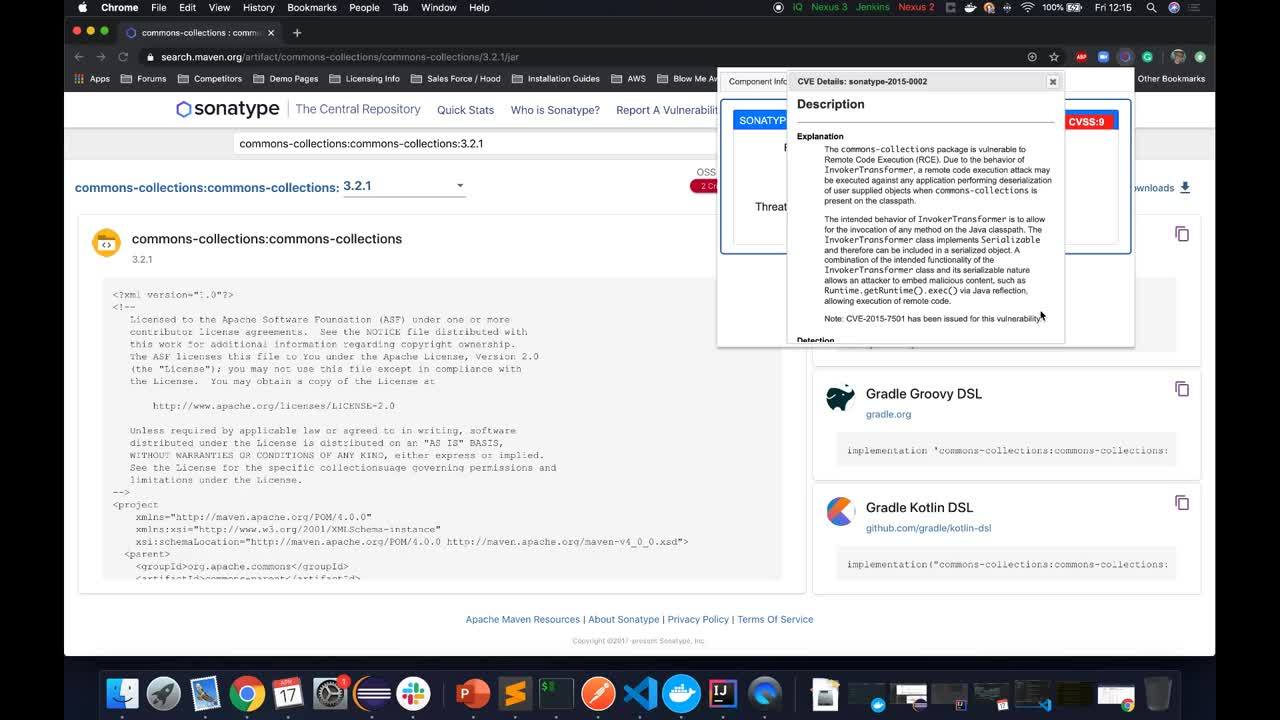
Task: Open the Apps bookmarks shortcut
Action: [92, 79]
